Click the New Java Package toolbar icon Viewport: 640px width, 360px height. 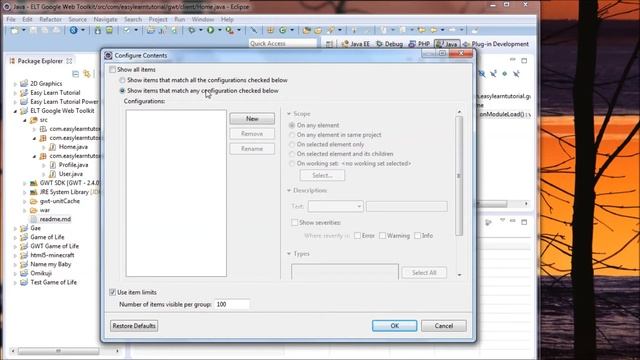click(270, 30)
